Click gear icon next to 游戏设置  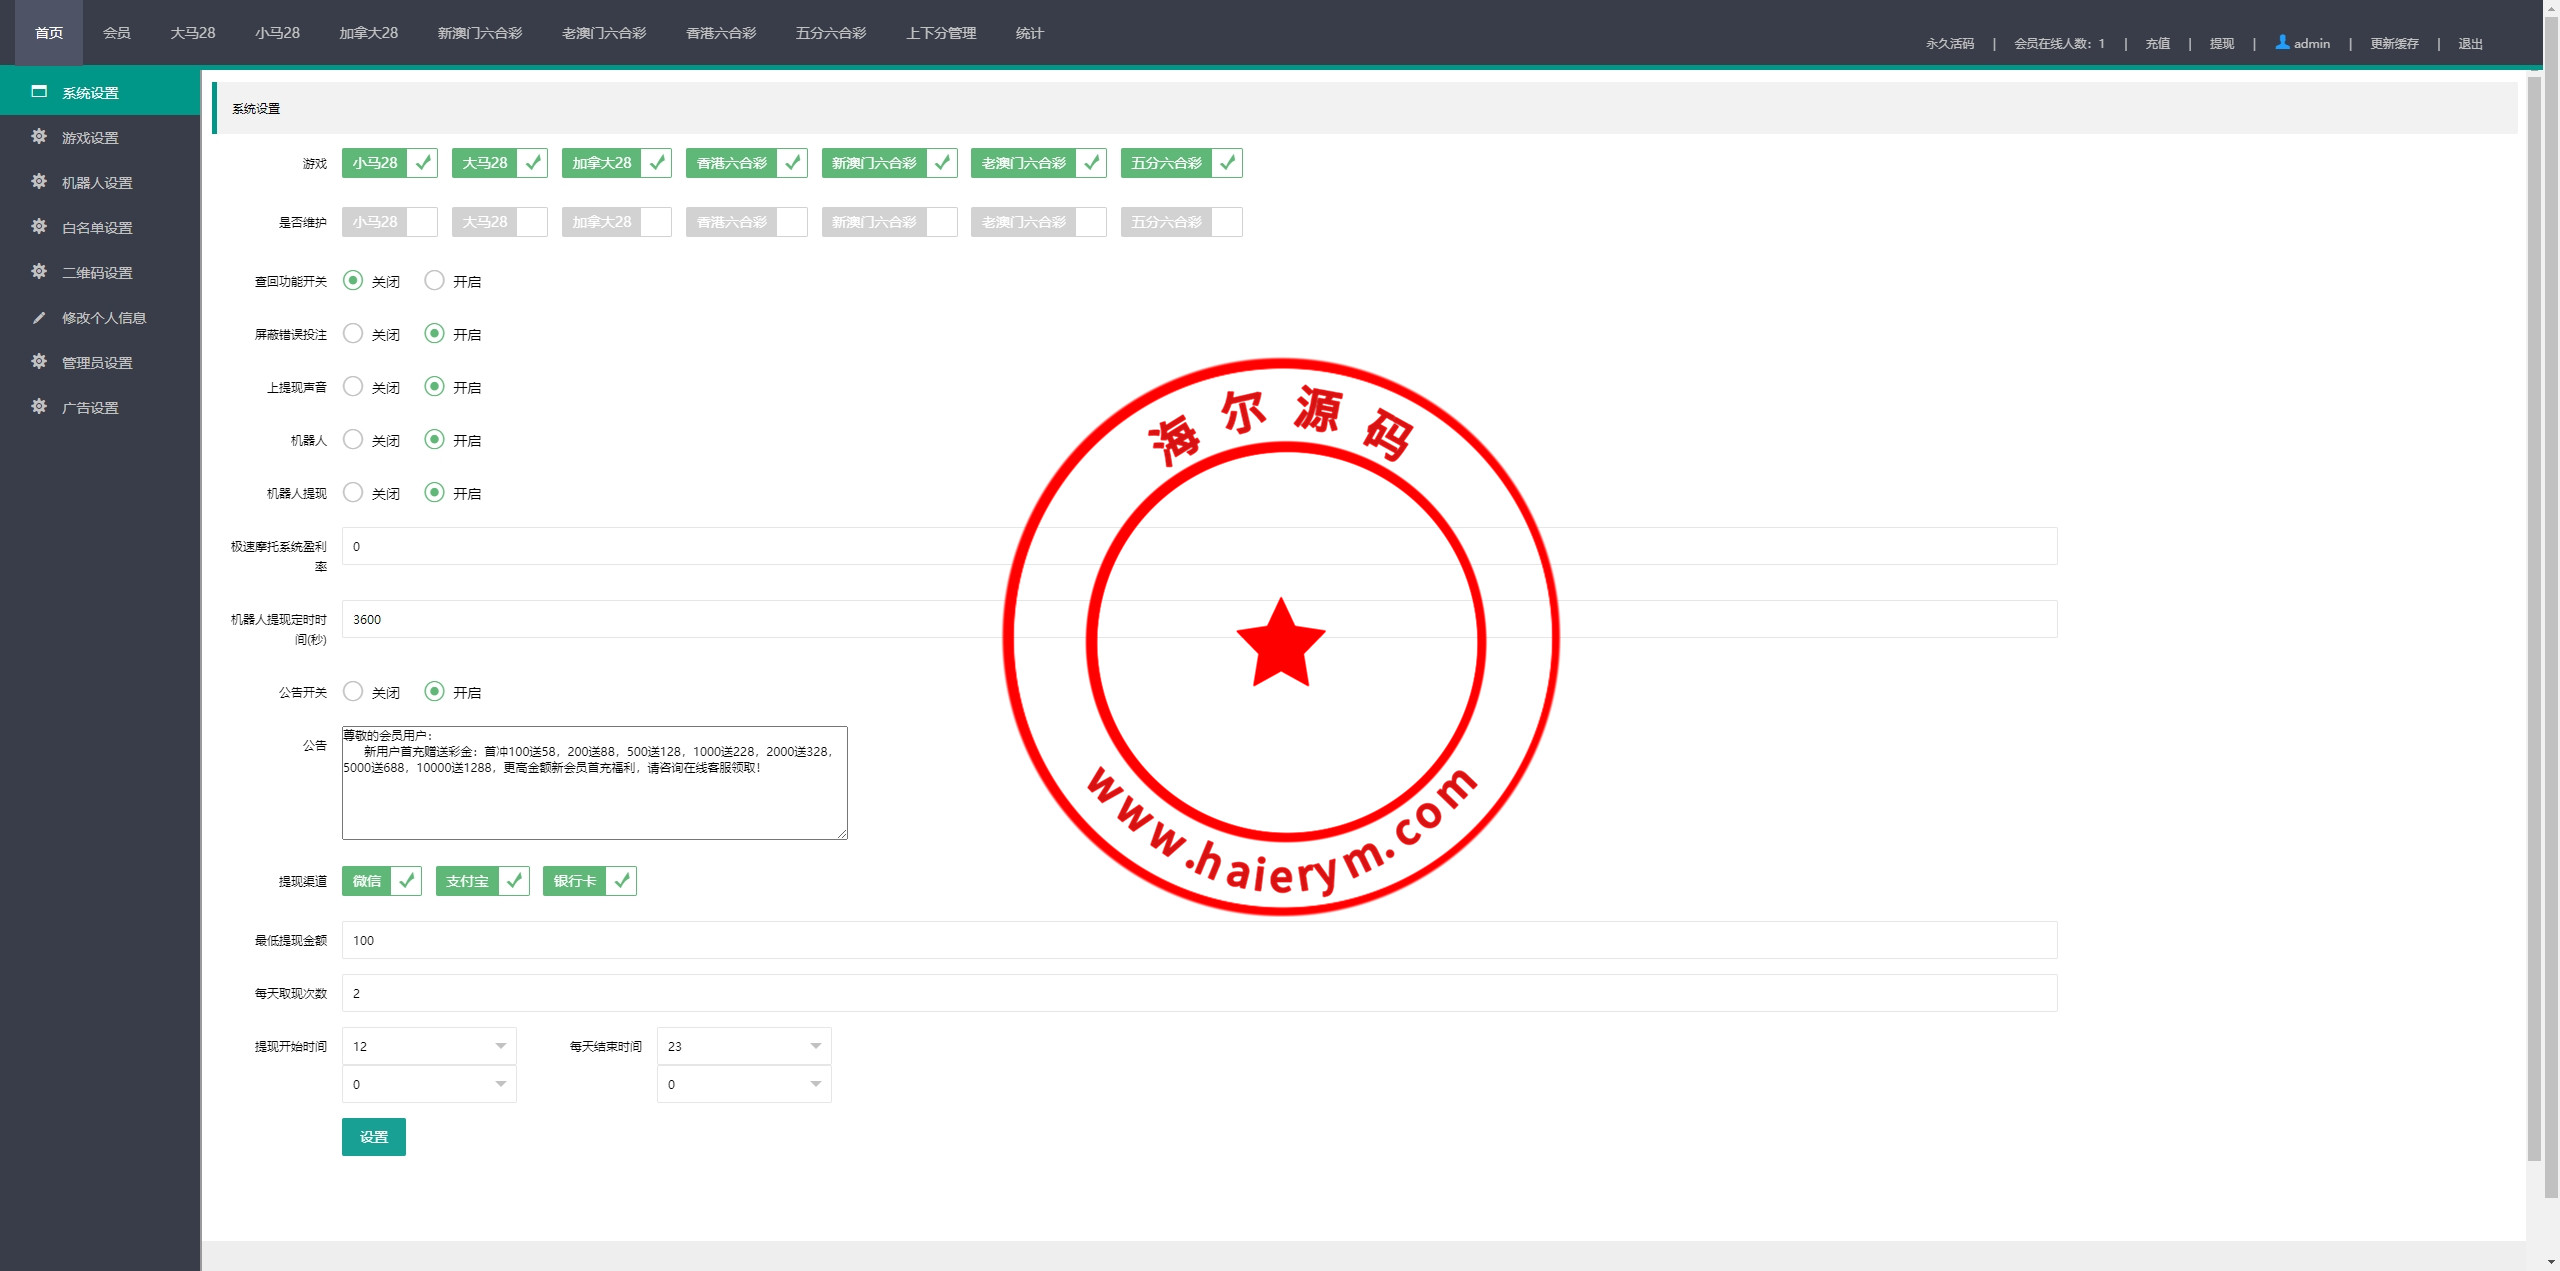[x=39, y=137]
